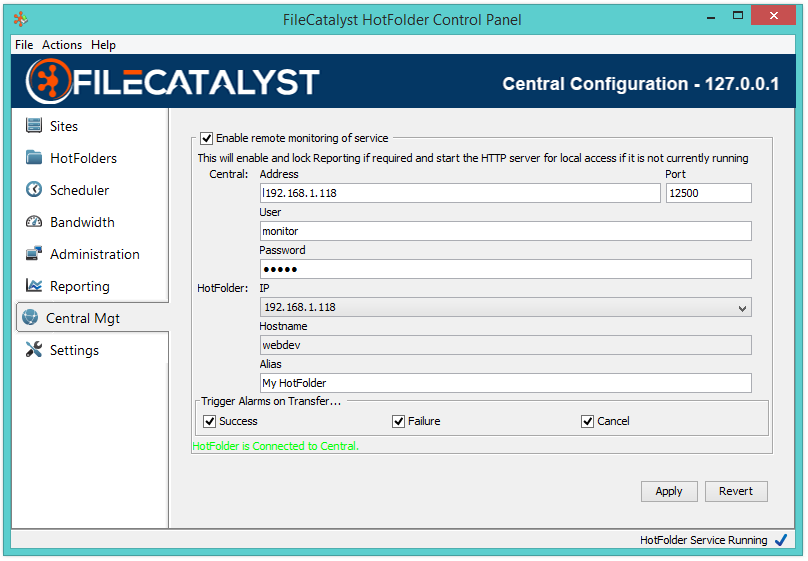Click the FileCatalyst logo in the banner
Screen dimensions: 808x561
[172, 82]
